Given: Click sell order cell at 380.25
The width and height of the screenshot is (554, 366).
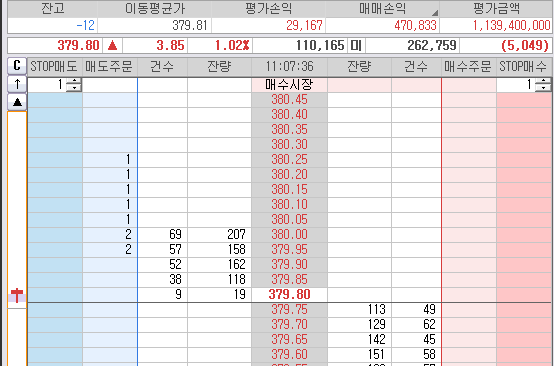Looking at the screenshot, I should [110, 160].
